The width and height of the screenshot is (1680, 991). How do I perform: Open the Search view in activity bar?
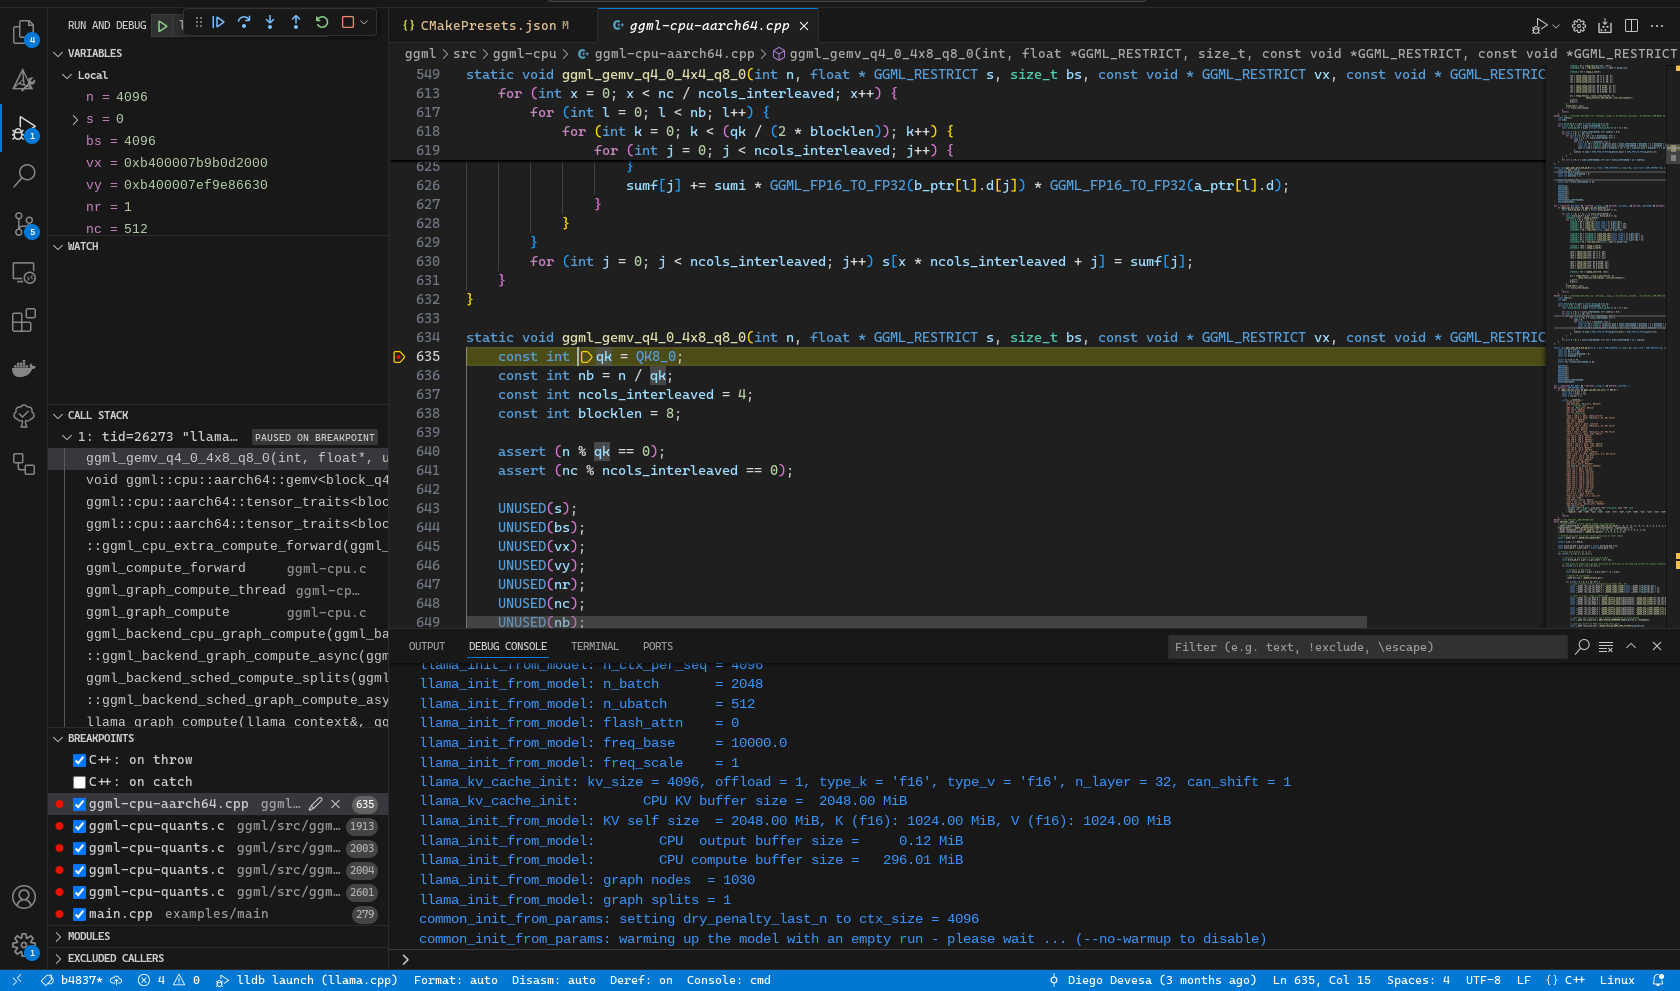23,176
